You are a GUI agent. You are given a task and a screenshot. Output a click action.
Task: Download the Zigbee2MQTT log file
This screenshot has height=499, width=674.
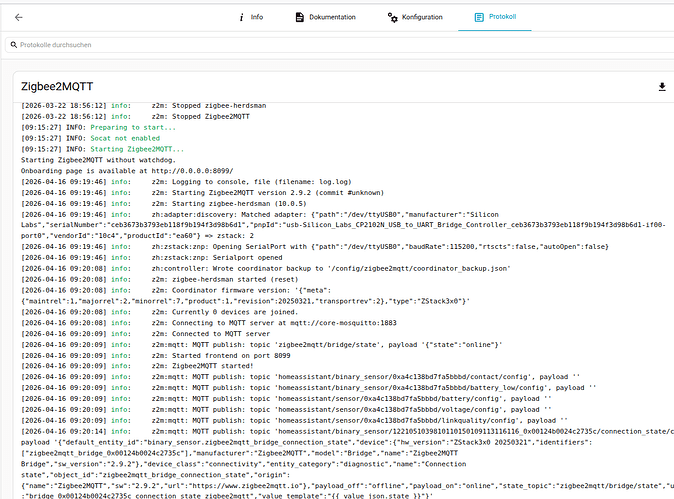(x=662, y=87)
